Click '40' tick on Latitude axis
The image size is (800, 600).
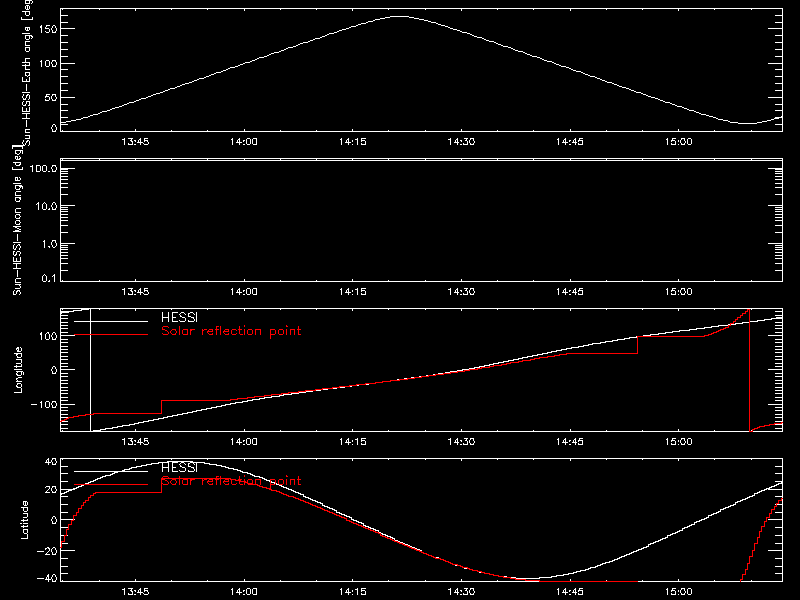[51, 462]
